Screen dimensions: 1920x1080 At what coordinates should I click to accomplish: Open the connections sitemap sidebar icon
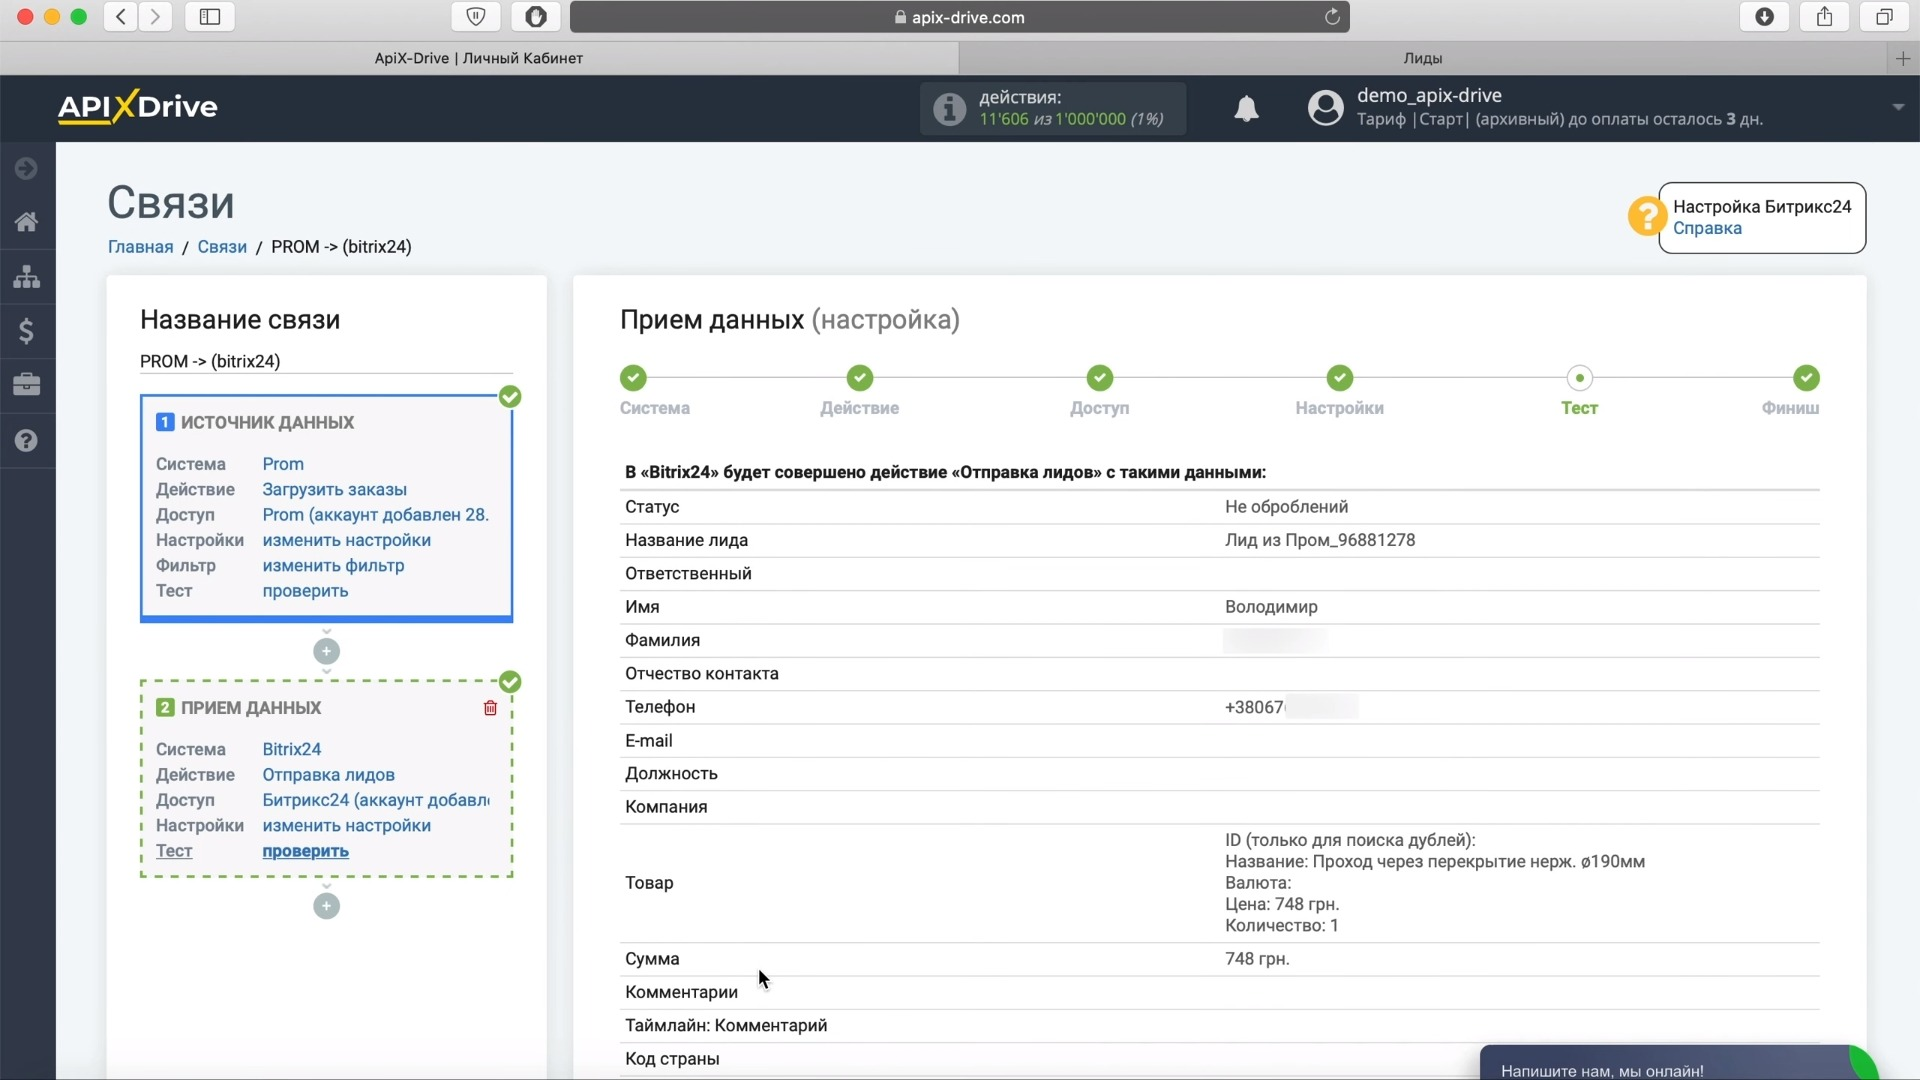tap(27, 277)
